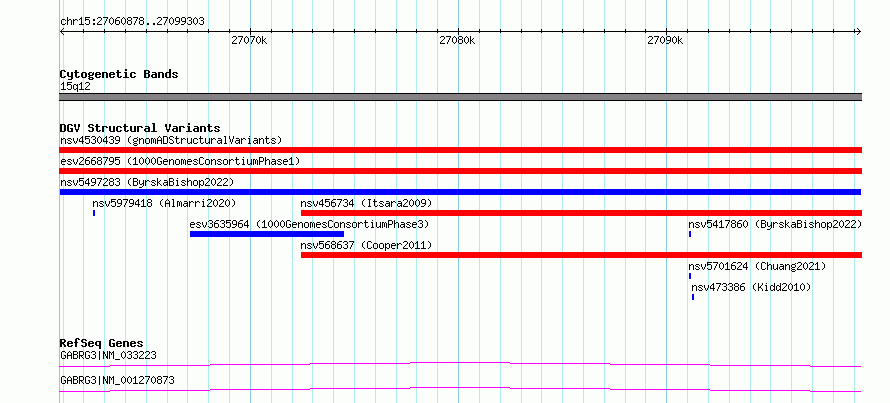890x403 pixels.
Task: Select the gray 15q12 cytogenetic band bar
Action: pyautogui.click(x=461, y=97)
